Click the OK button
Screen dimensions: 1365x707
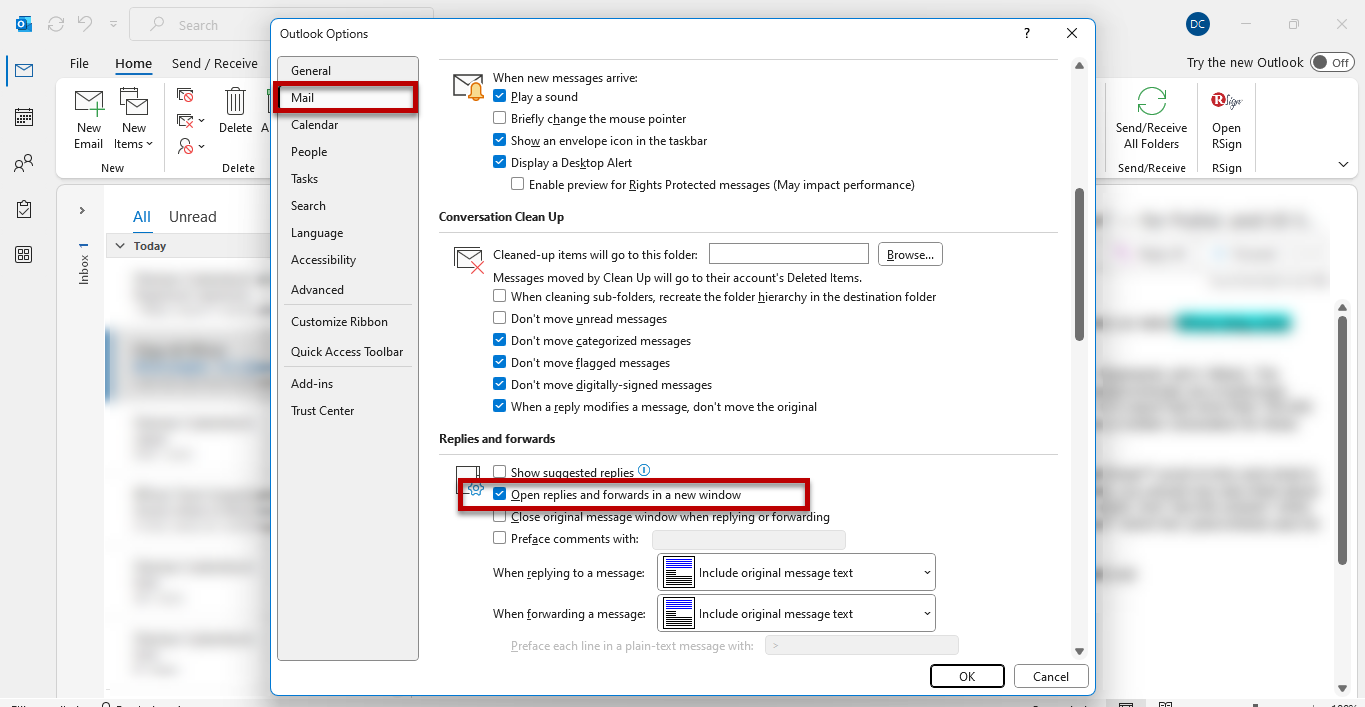[x=966, y=676]
